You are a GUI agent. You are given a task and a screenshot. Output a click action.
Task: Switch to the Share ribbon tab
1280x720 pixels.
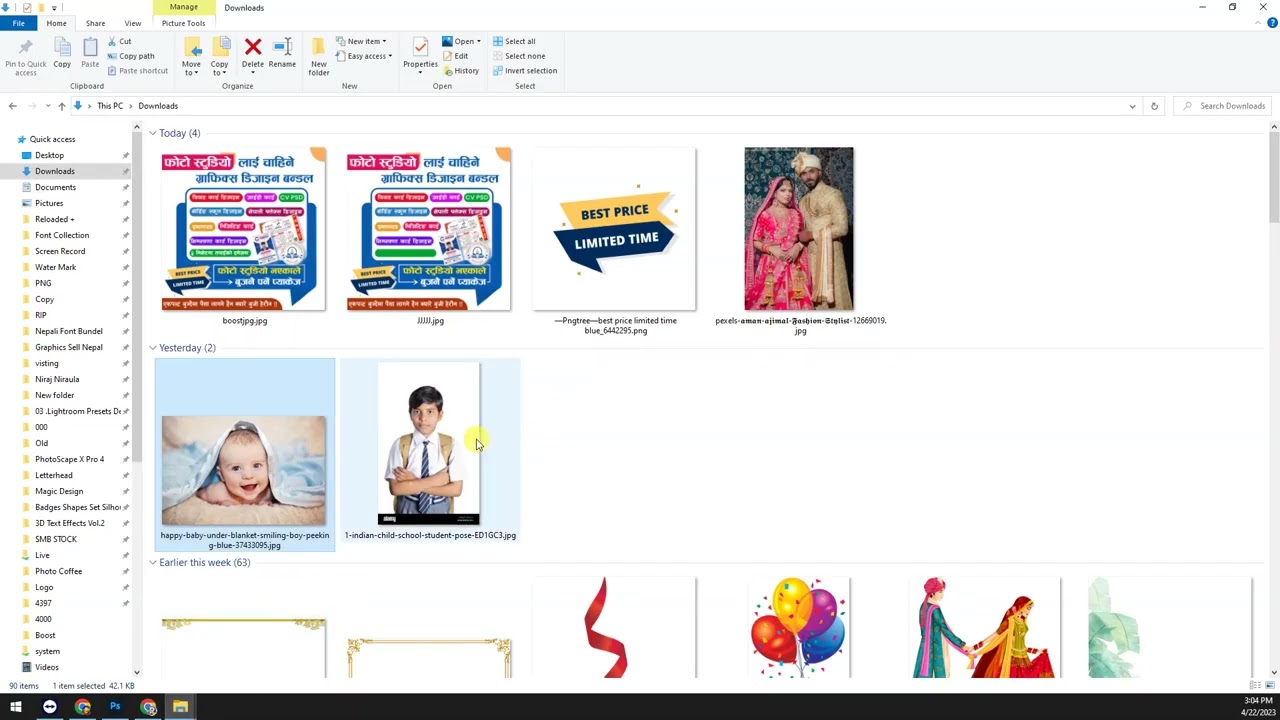[x=95, y=23]
